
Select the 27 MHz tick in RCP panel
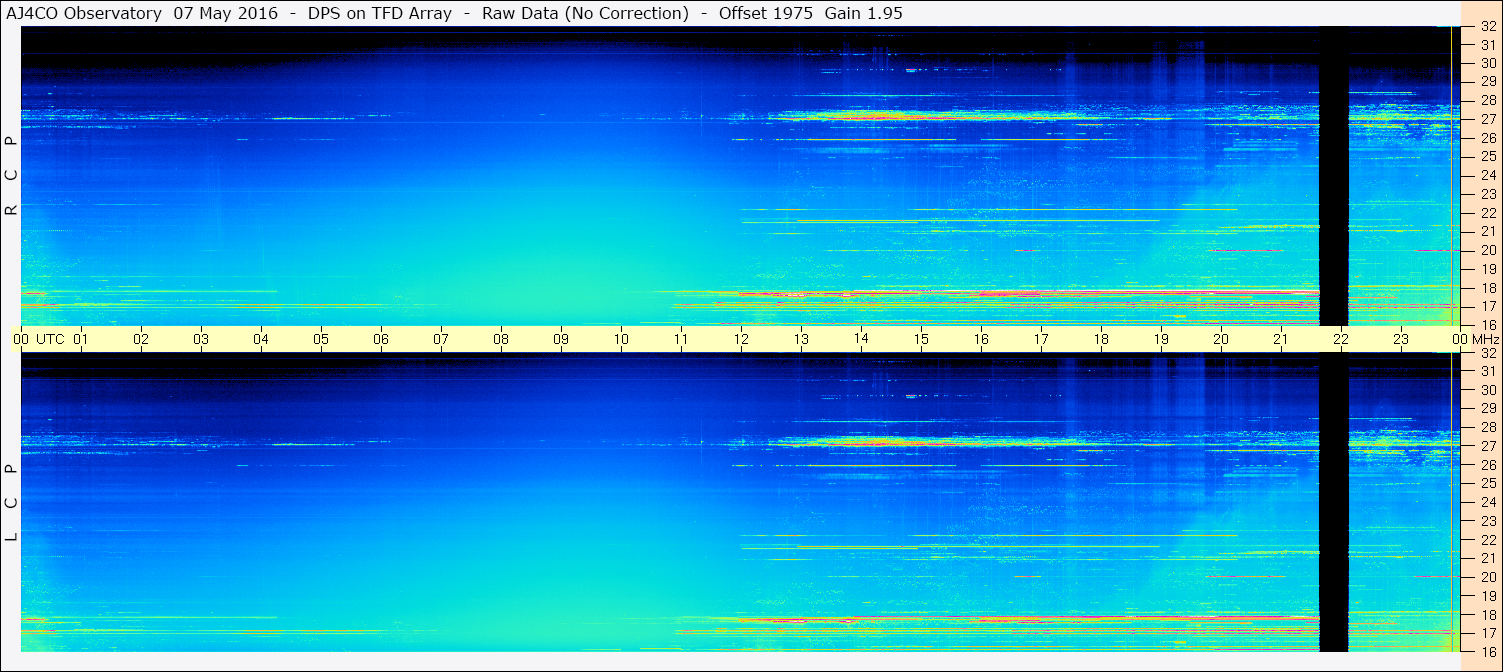click(x=1488, y=119)
